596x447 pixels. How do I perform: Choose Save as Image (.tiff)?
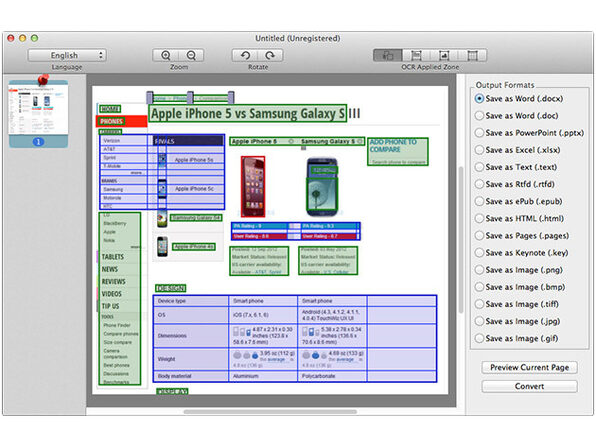click(x=517, y=304)
